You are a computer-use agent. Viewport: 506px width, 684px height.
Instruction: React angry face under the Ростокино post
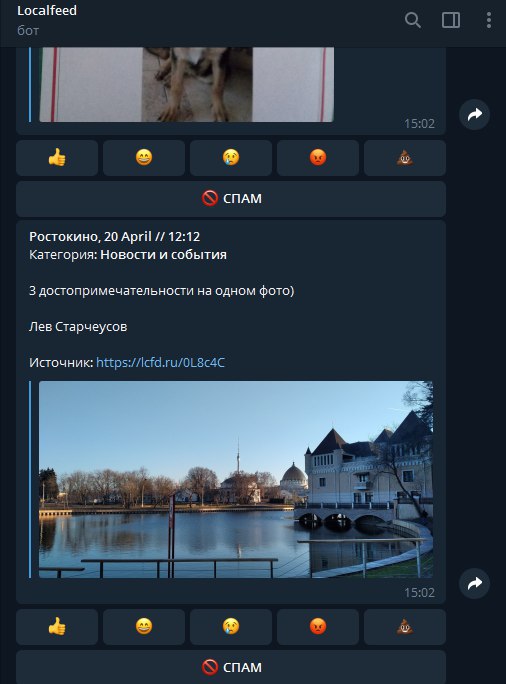pyautogui.click(x=318, y=627)
